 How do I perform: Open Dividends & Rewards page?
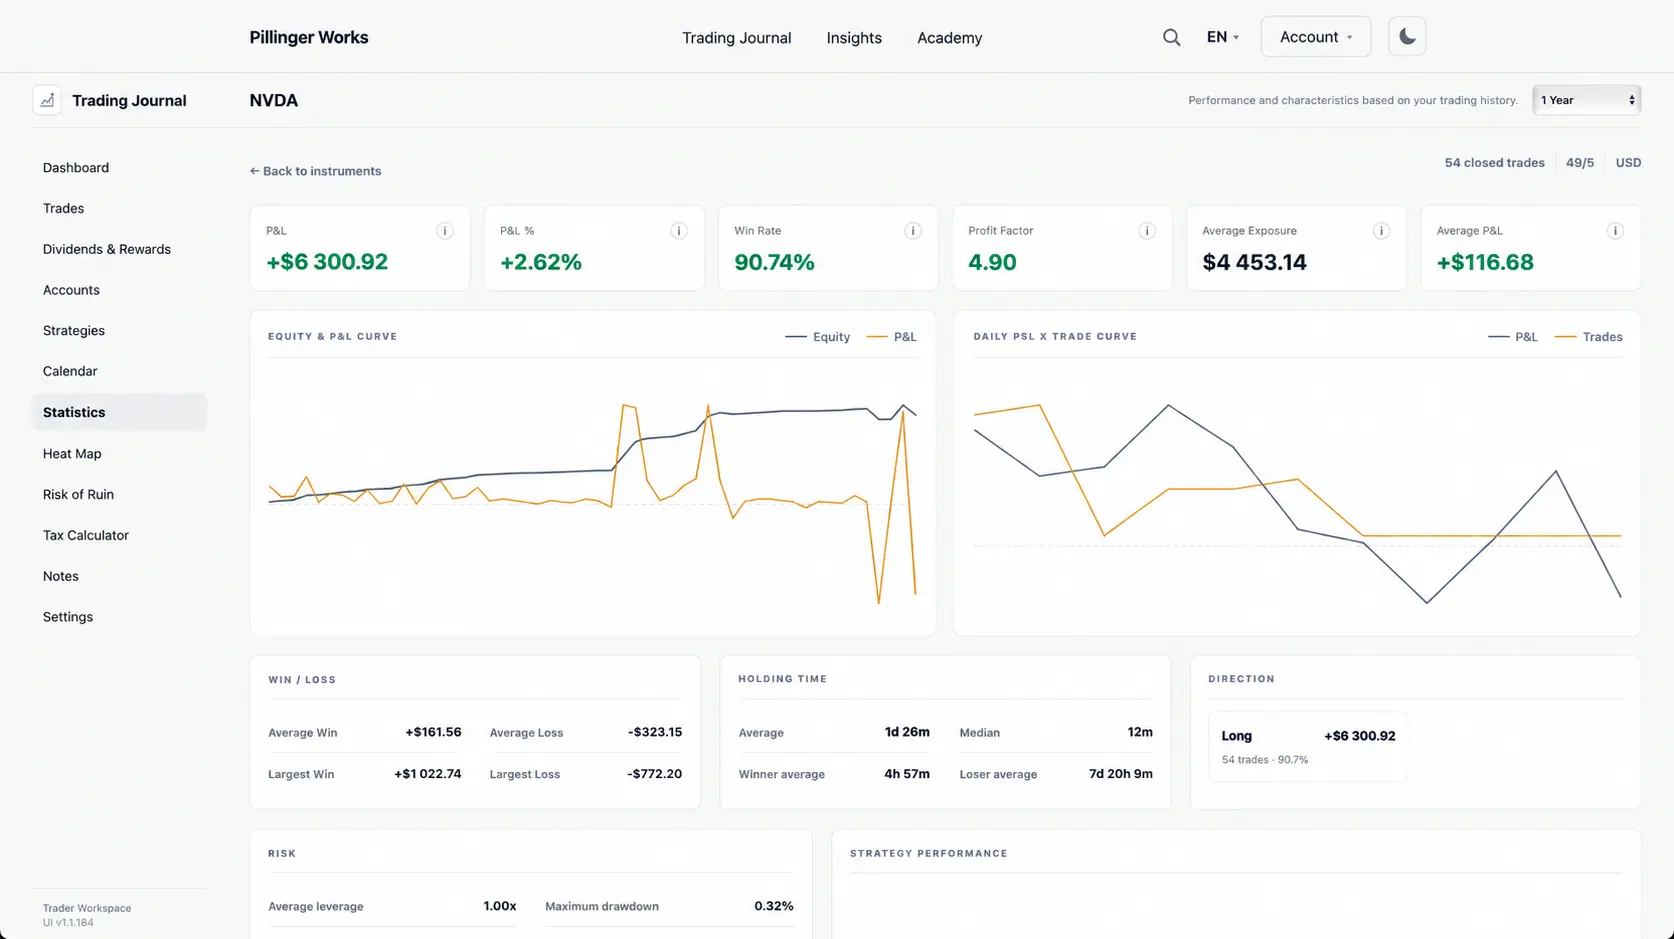click(119, 250)
